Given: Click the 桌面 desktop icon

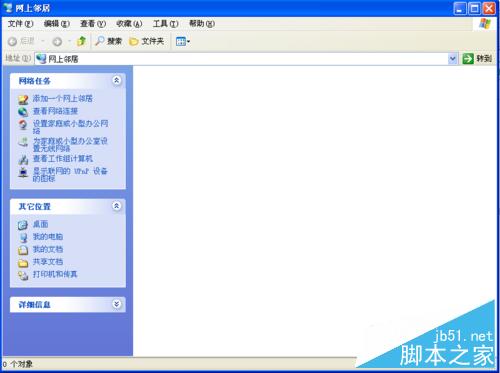Looking at the screenshot, I should 23,225.
